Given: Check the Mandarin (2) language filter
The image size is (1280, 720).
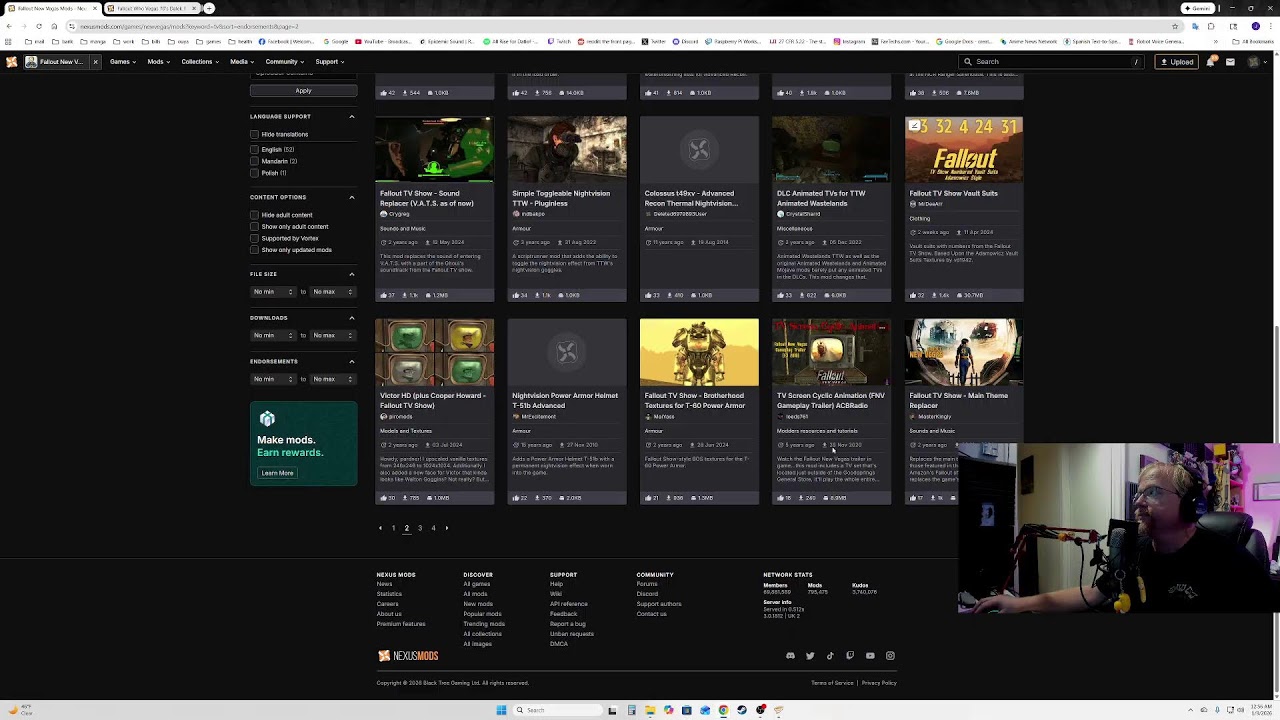Looking at the screenshot, I should point(255,161).
